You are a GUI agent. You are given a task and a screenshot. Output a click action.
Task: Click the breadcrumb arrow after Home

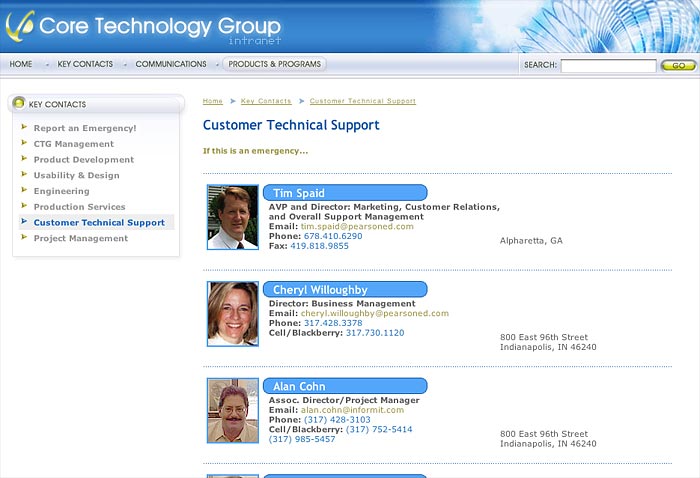[x=233, y=101]
